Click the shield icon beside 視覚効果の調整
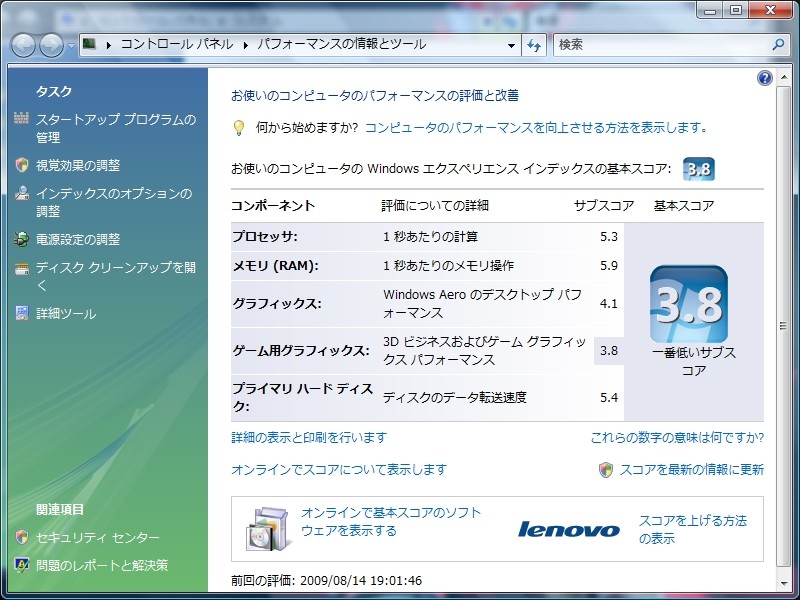This screenshot has width=800, height=600. click(21, 165)
